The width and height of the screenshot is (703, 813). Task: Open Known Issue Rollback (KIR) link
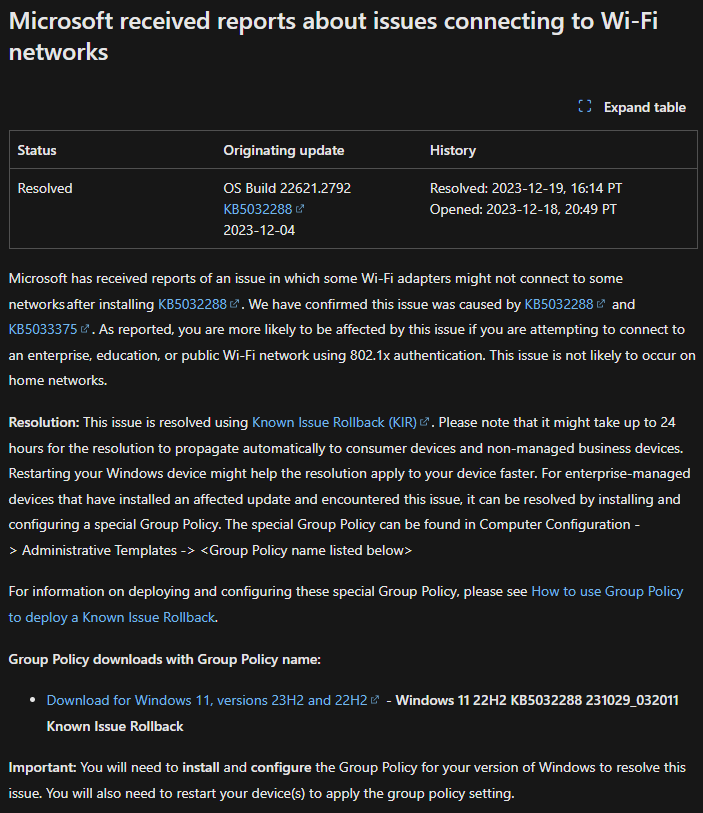pyautogui.click(x=334, y=422)
